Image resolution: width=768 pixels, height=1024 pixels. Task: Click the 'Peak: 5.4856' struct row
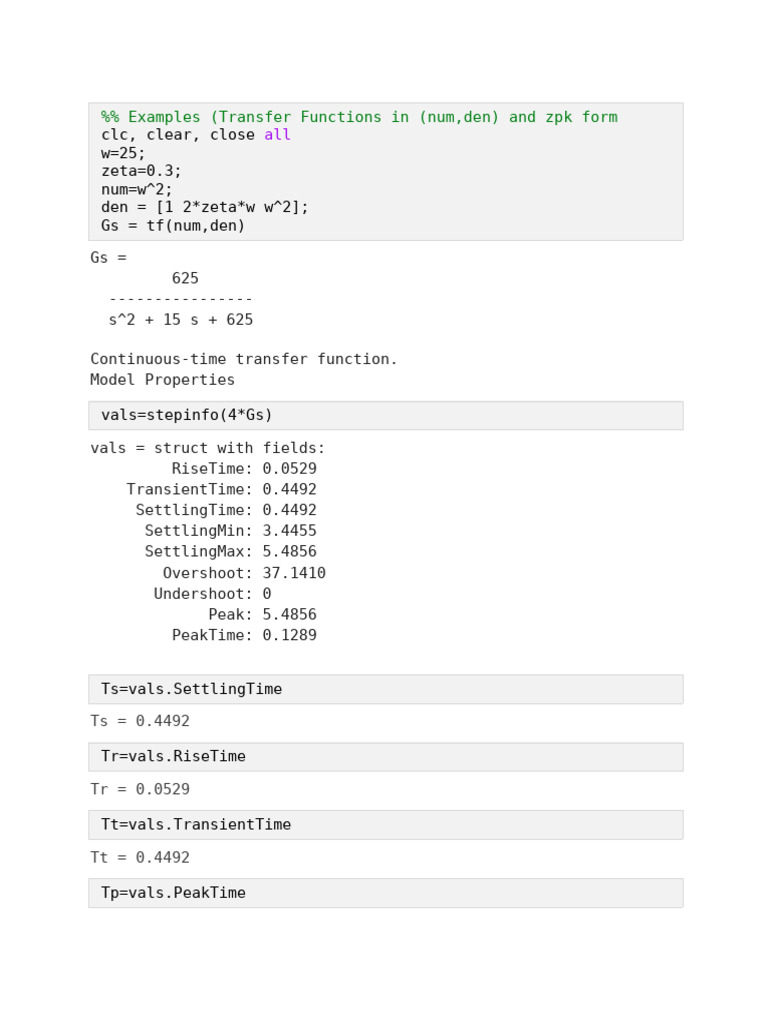pyautogui.click(x=263, y=614)
